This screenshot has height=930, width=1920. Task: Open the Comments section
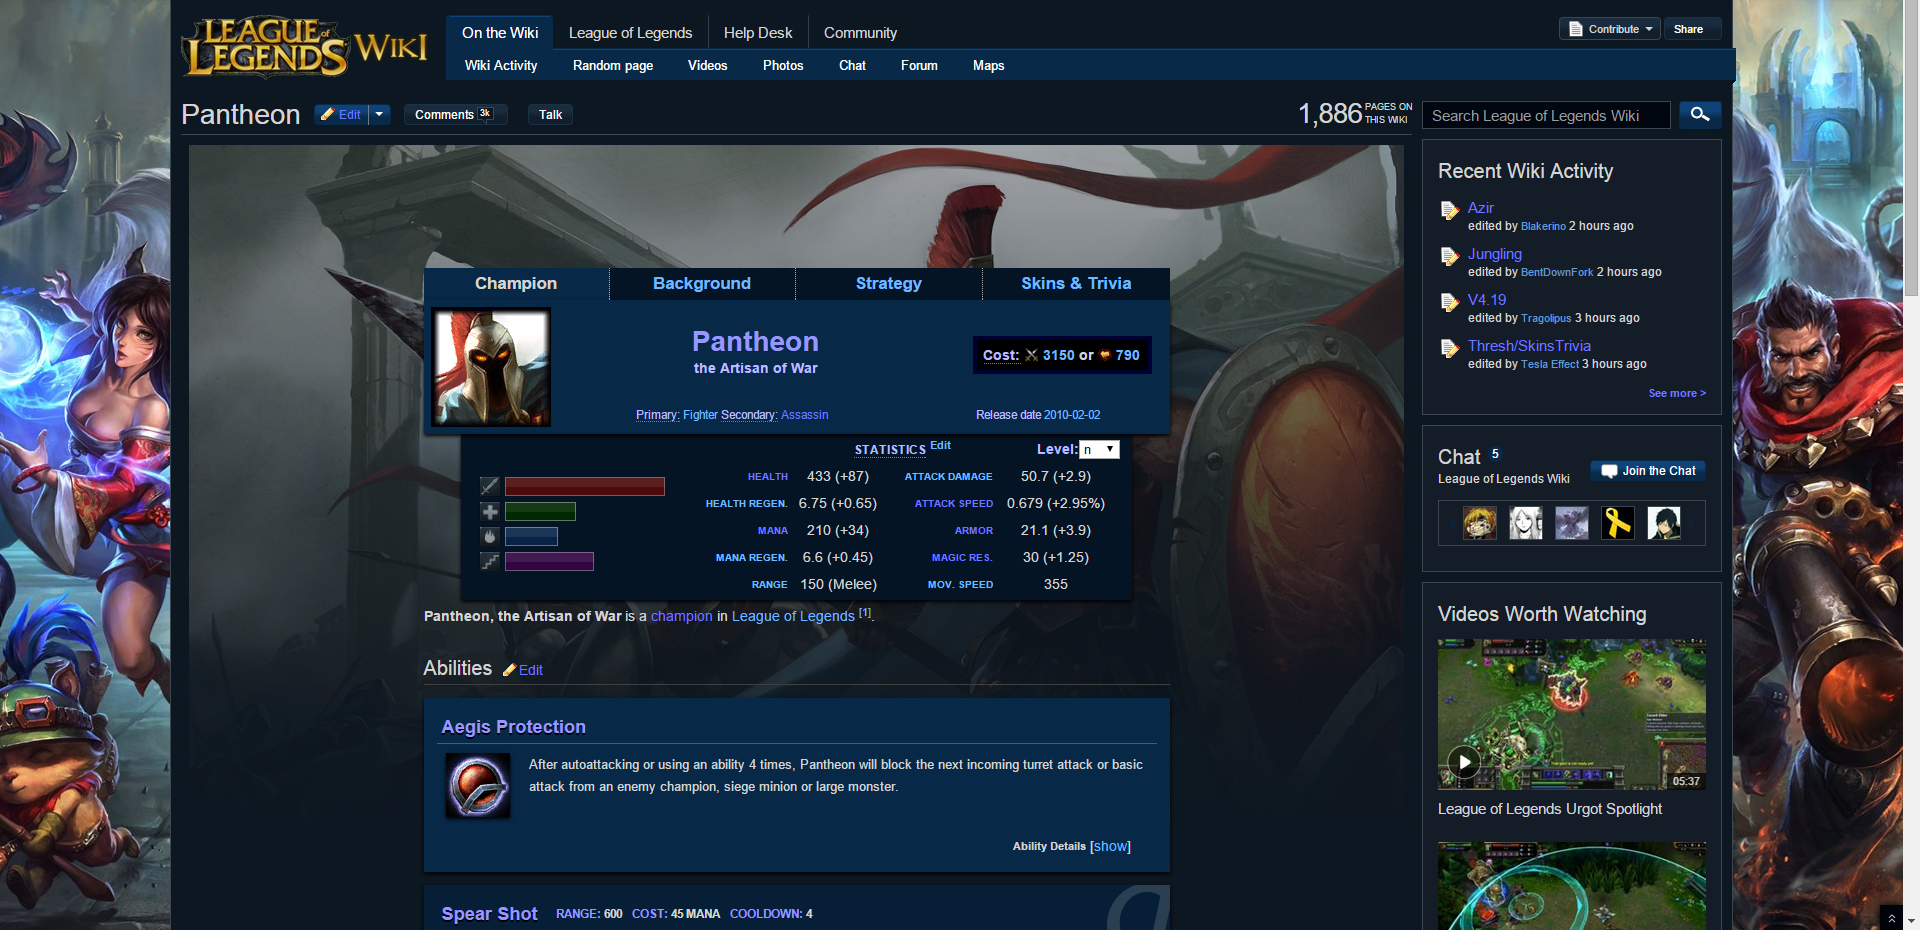[x=455, y=114]
